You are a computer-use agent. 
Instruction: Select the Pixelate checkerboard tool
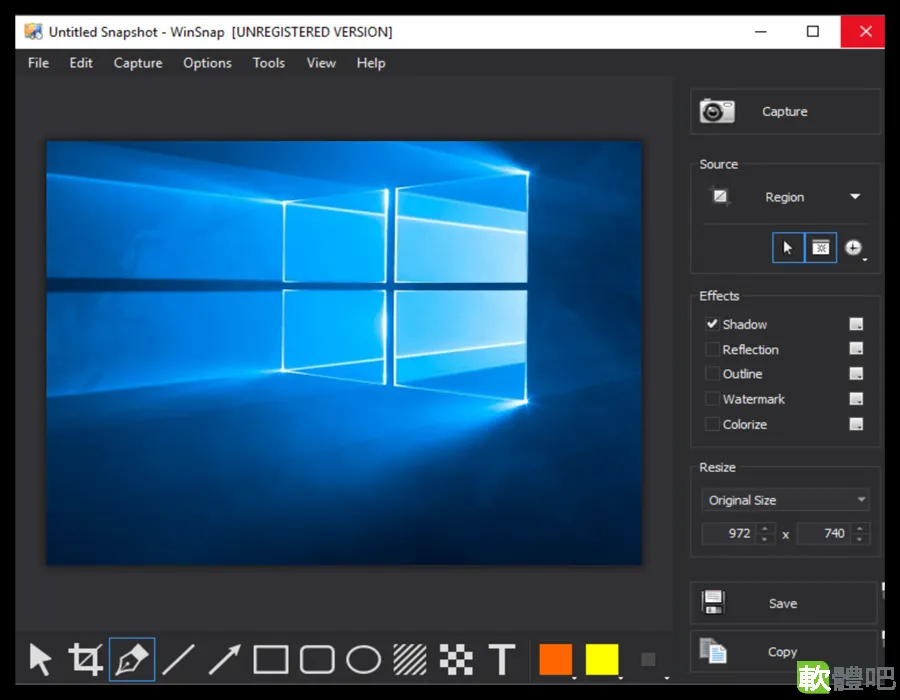click(456, 659)
